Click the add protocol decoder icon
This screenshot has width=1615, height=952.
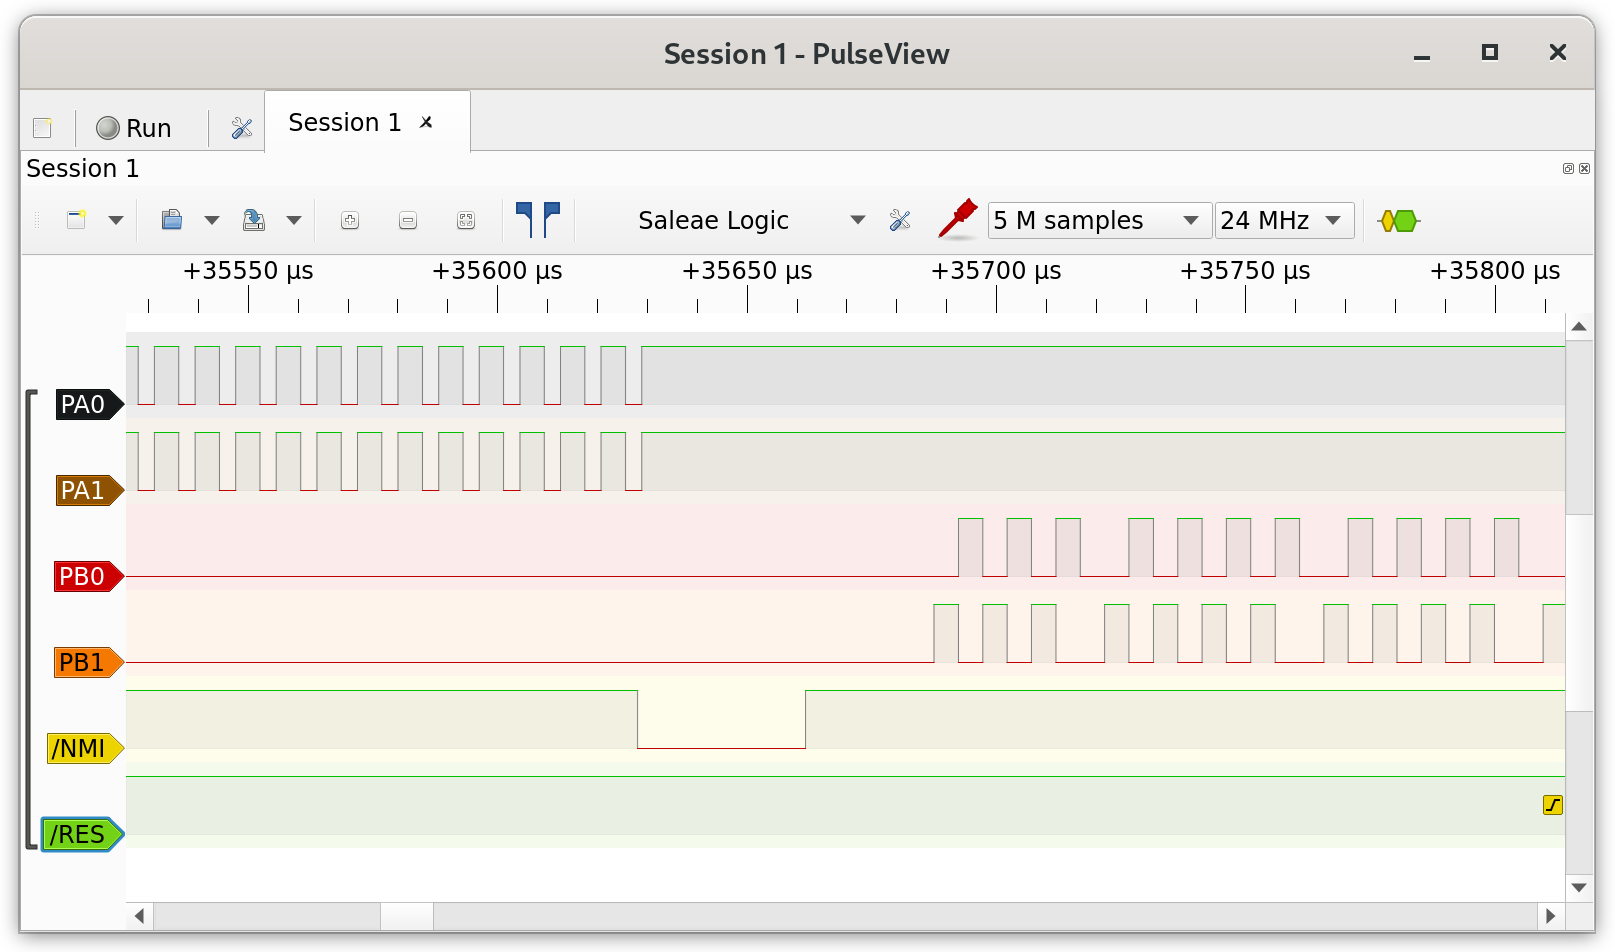tap(1398, 220)
